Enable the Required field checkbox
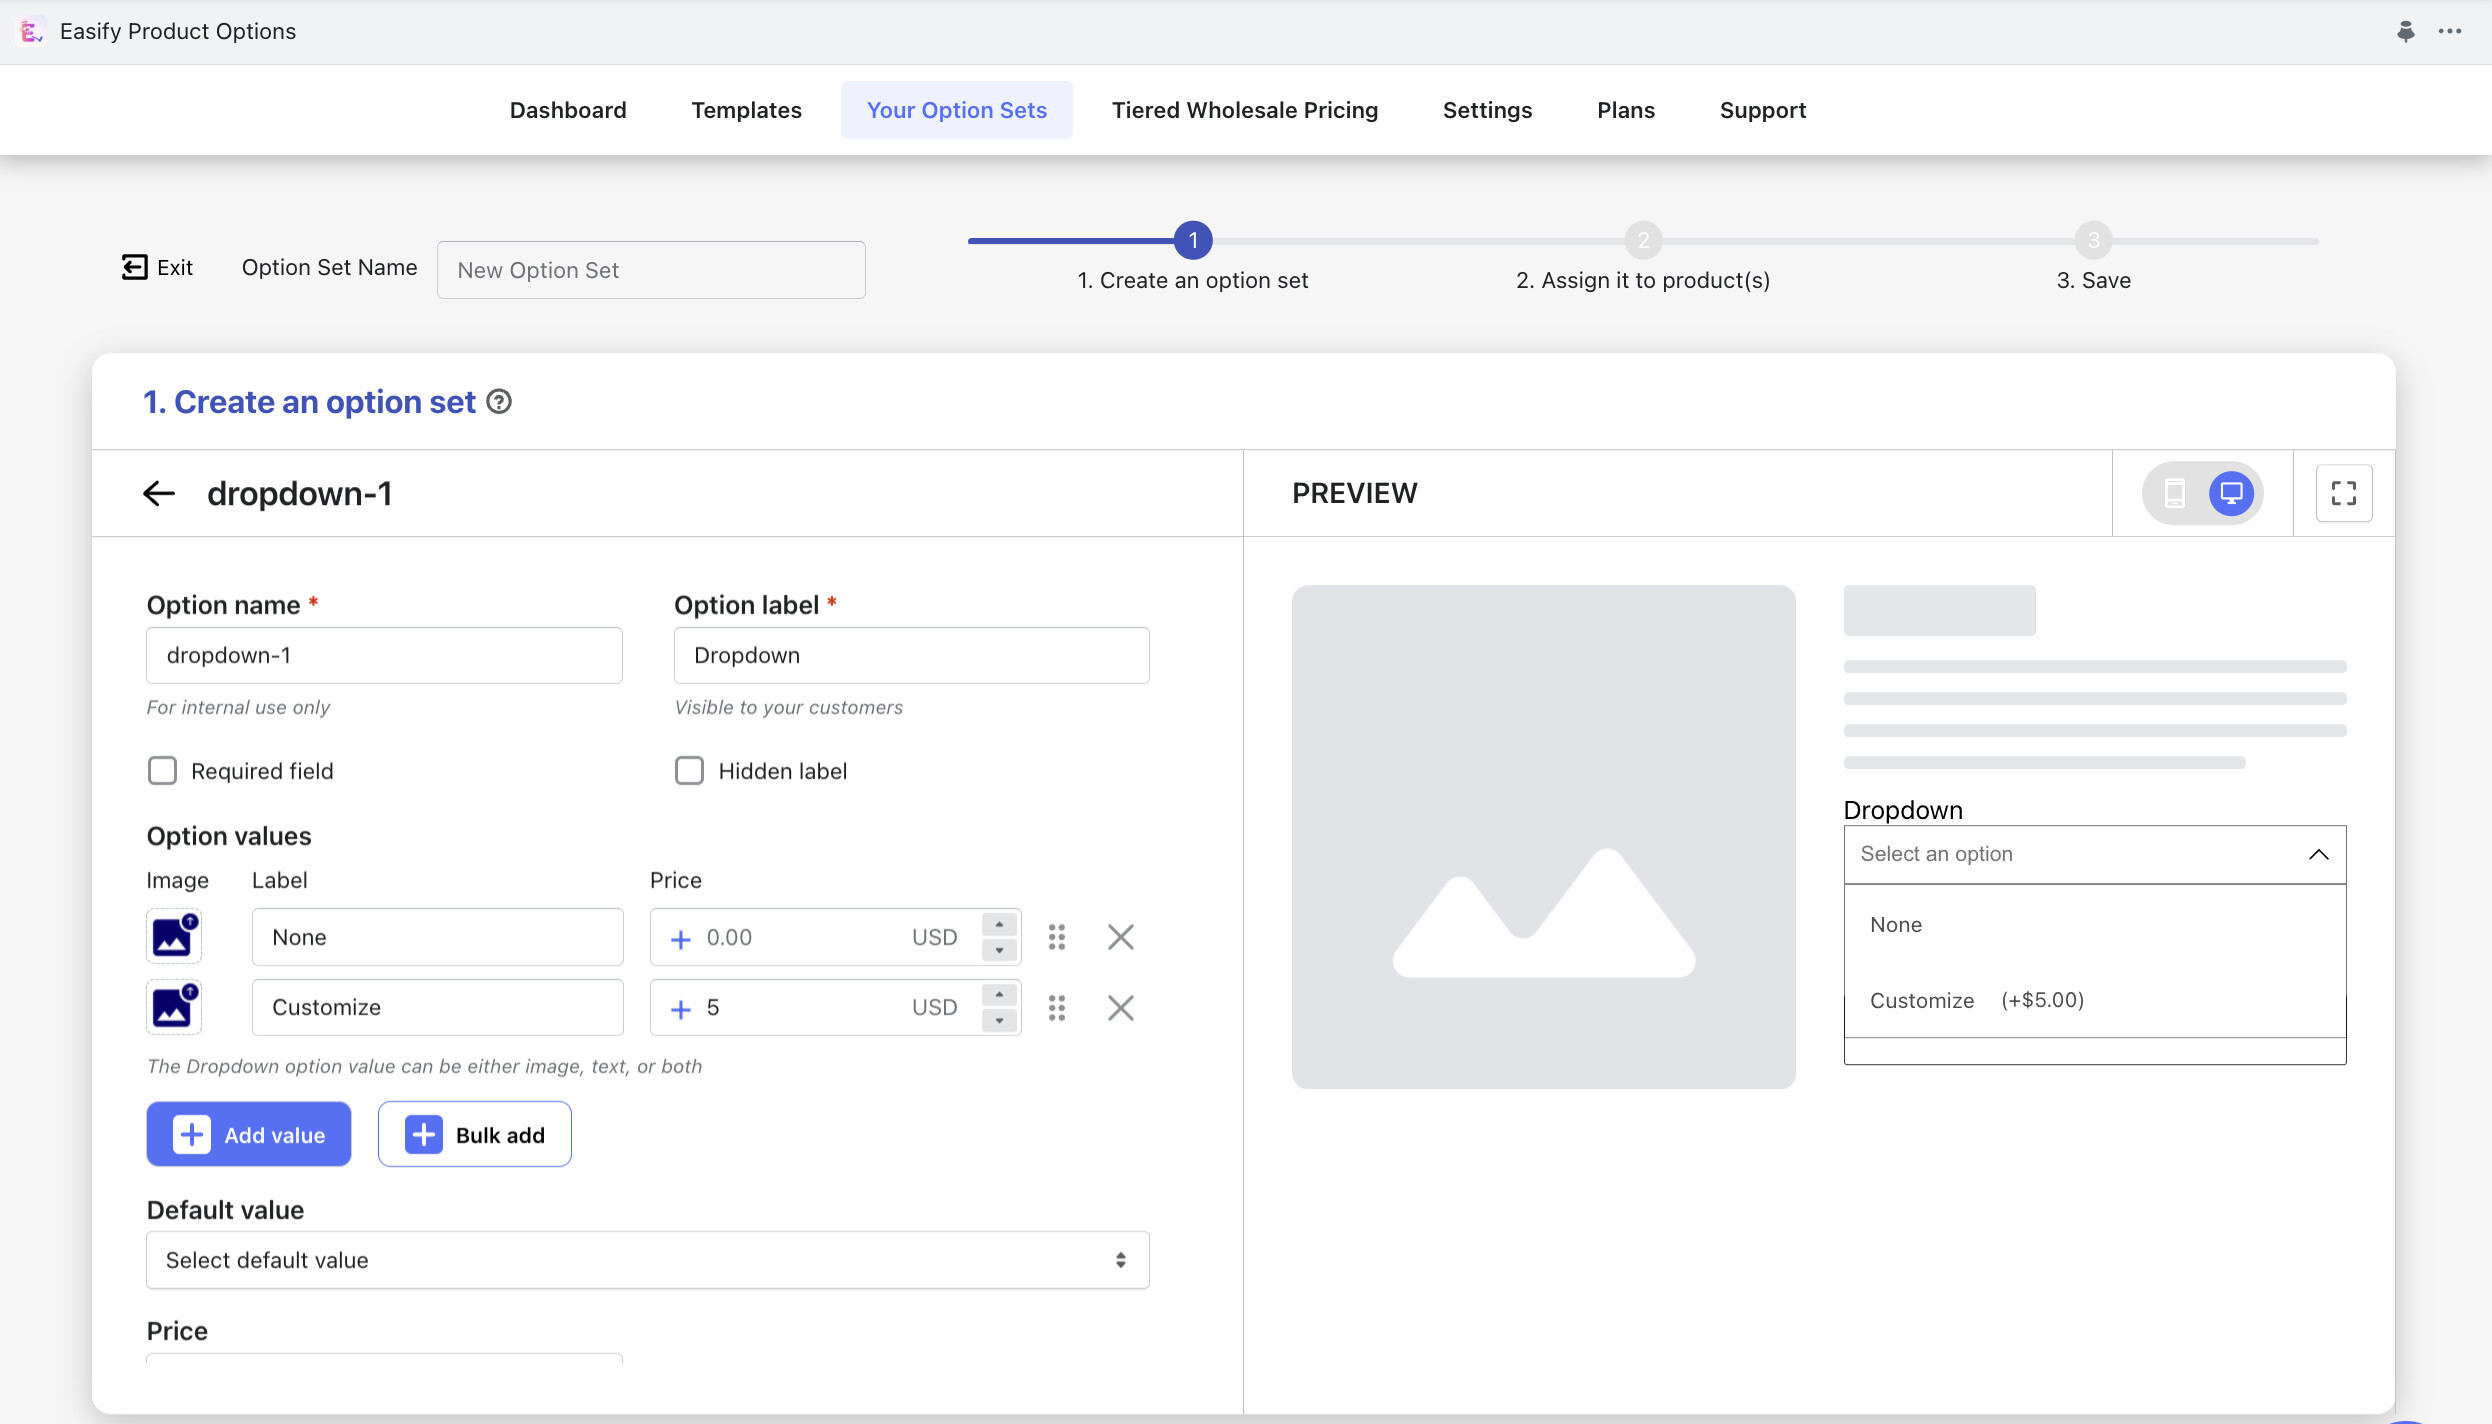Screen dimensions: 2492x1424 click(x=162, y=771)
